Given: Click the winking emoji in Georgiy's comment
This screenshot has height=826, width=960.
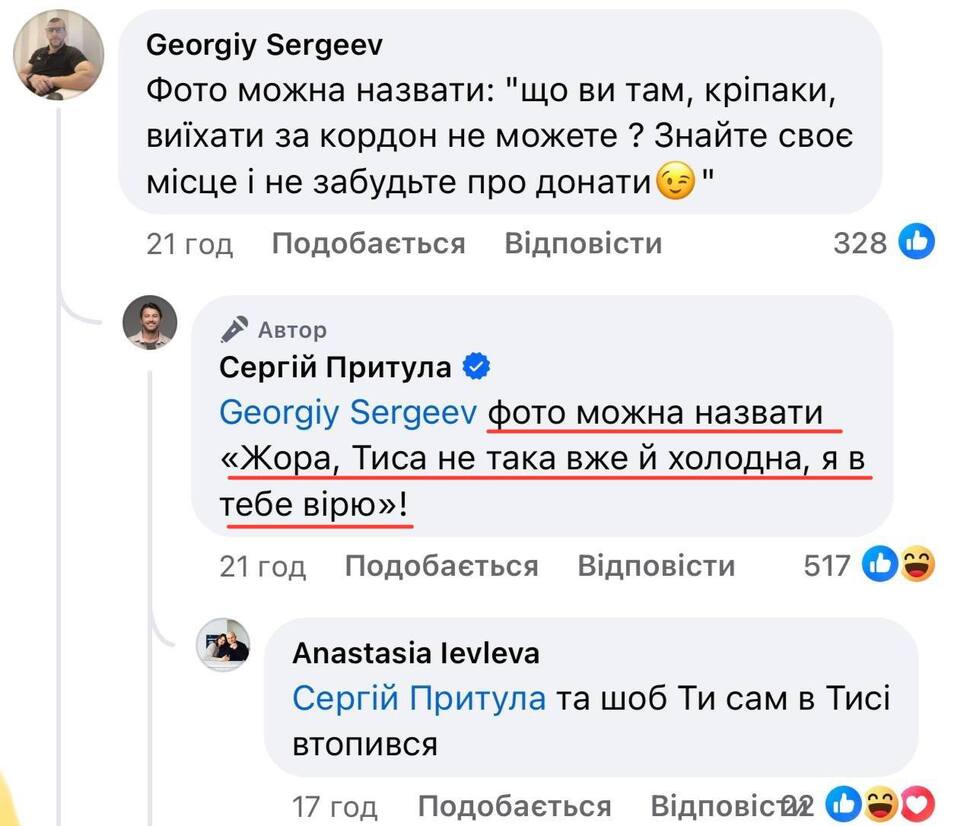Looking at the screenshot, I should 676,183.
